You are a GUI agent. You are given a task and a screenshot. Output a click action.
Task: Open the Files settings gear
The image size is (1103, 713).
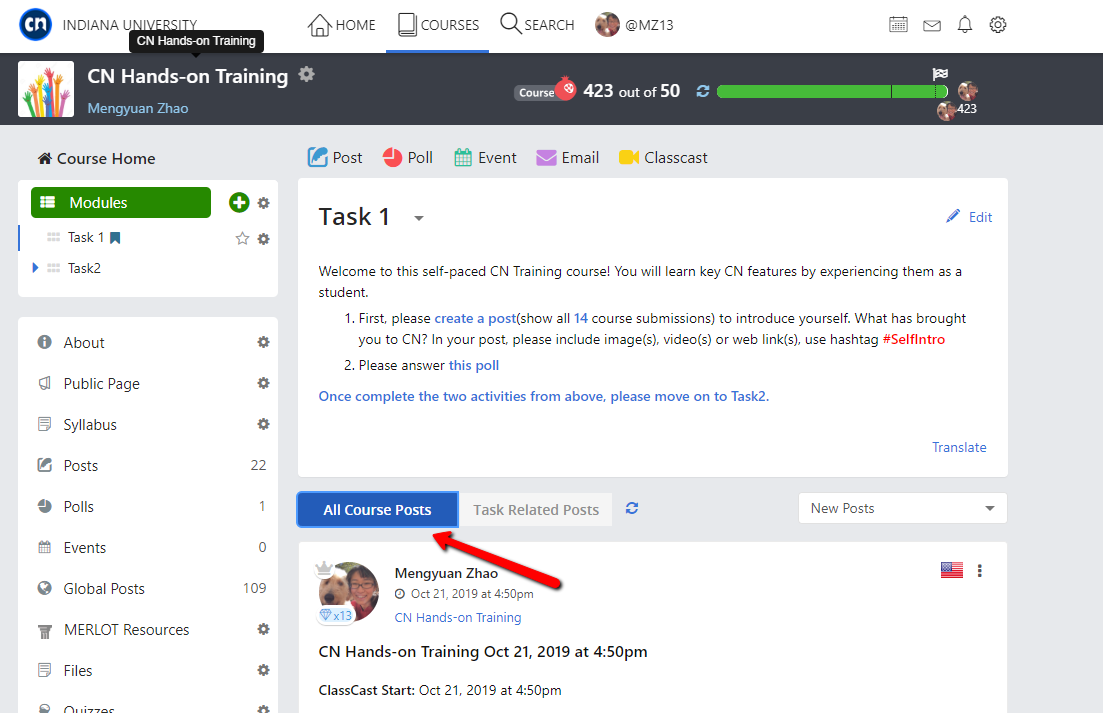[x=264, y=670]
